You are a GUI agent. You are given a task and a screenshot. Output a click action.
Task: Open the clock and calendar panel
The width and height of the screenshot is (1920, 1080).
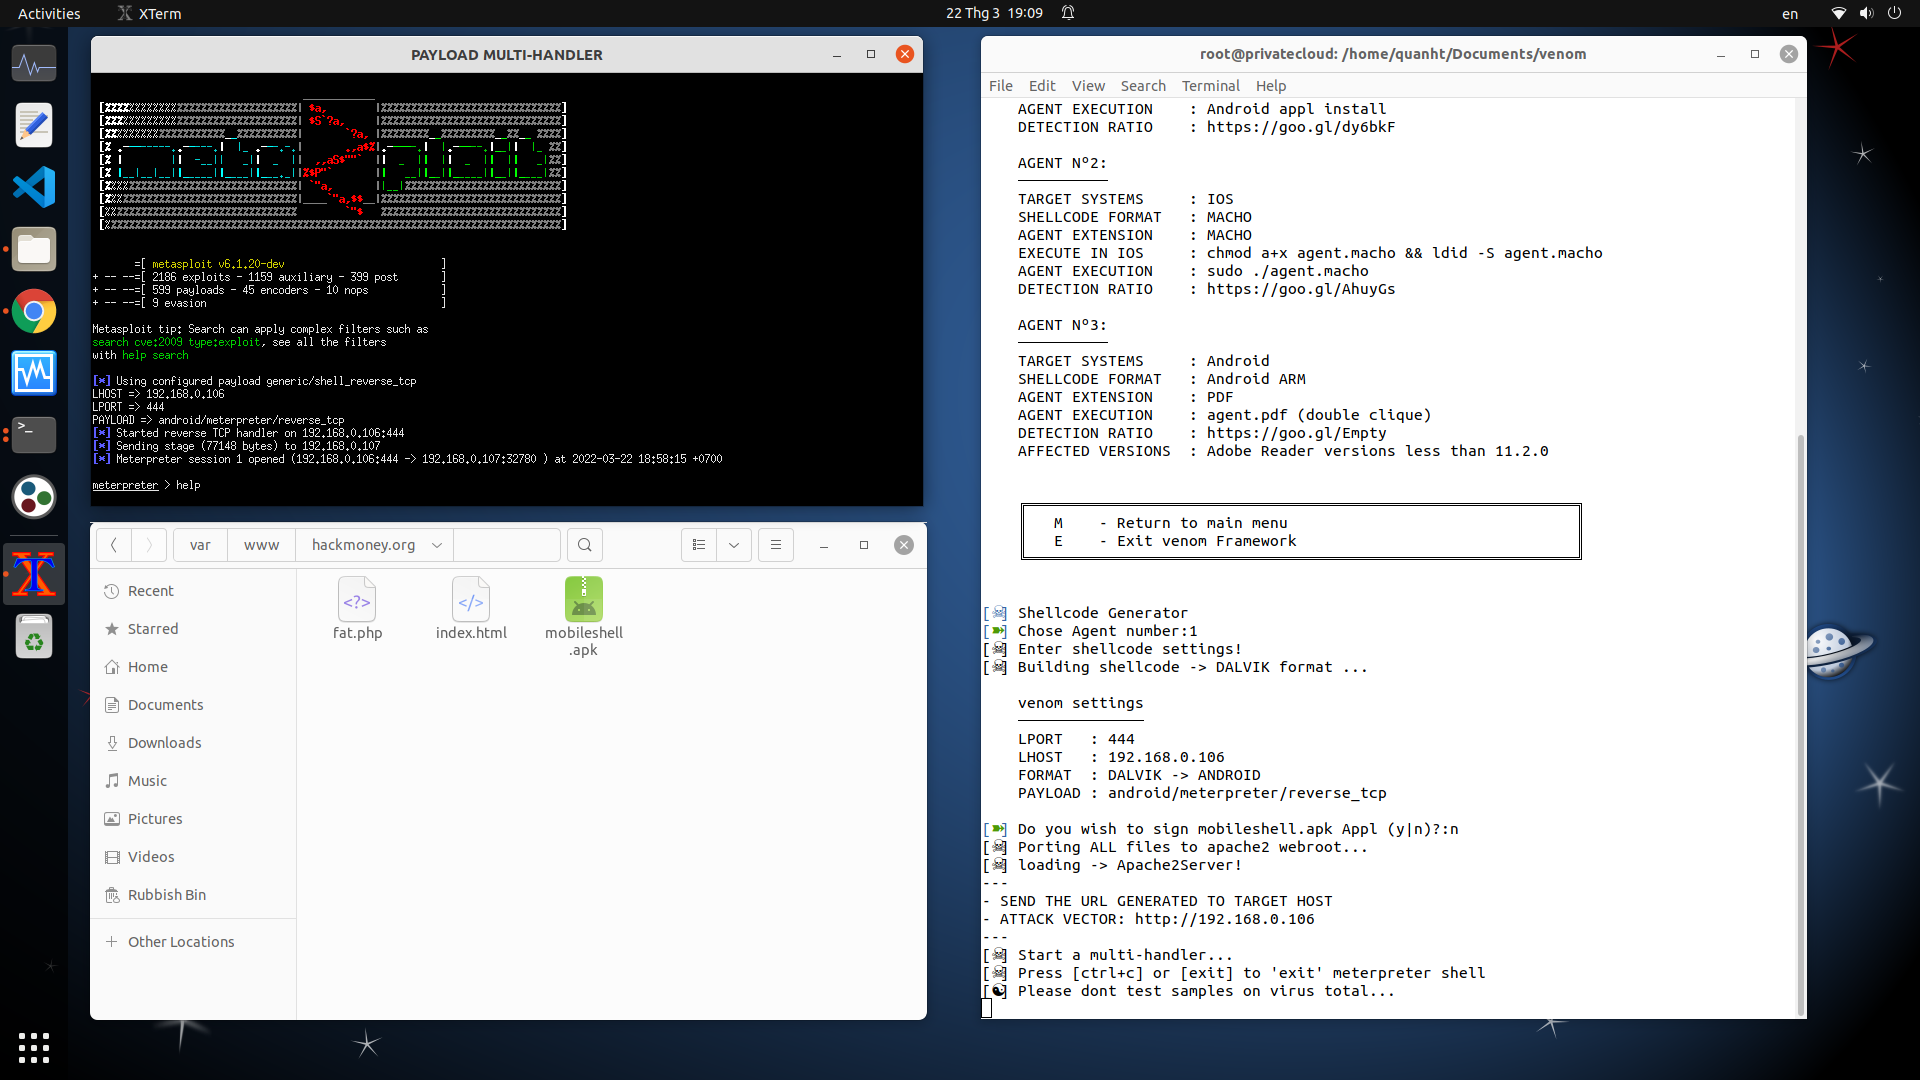click(x=994, y=13)
